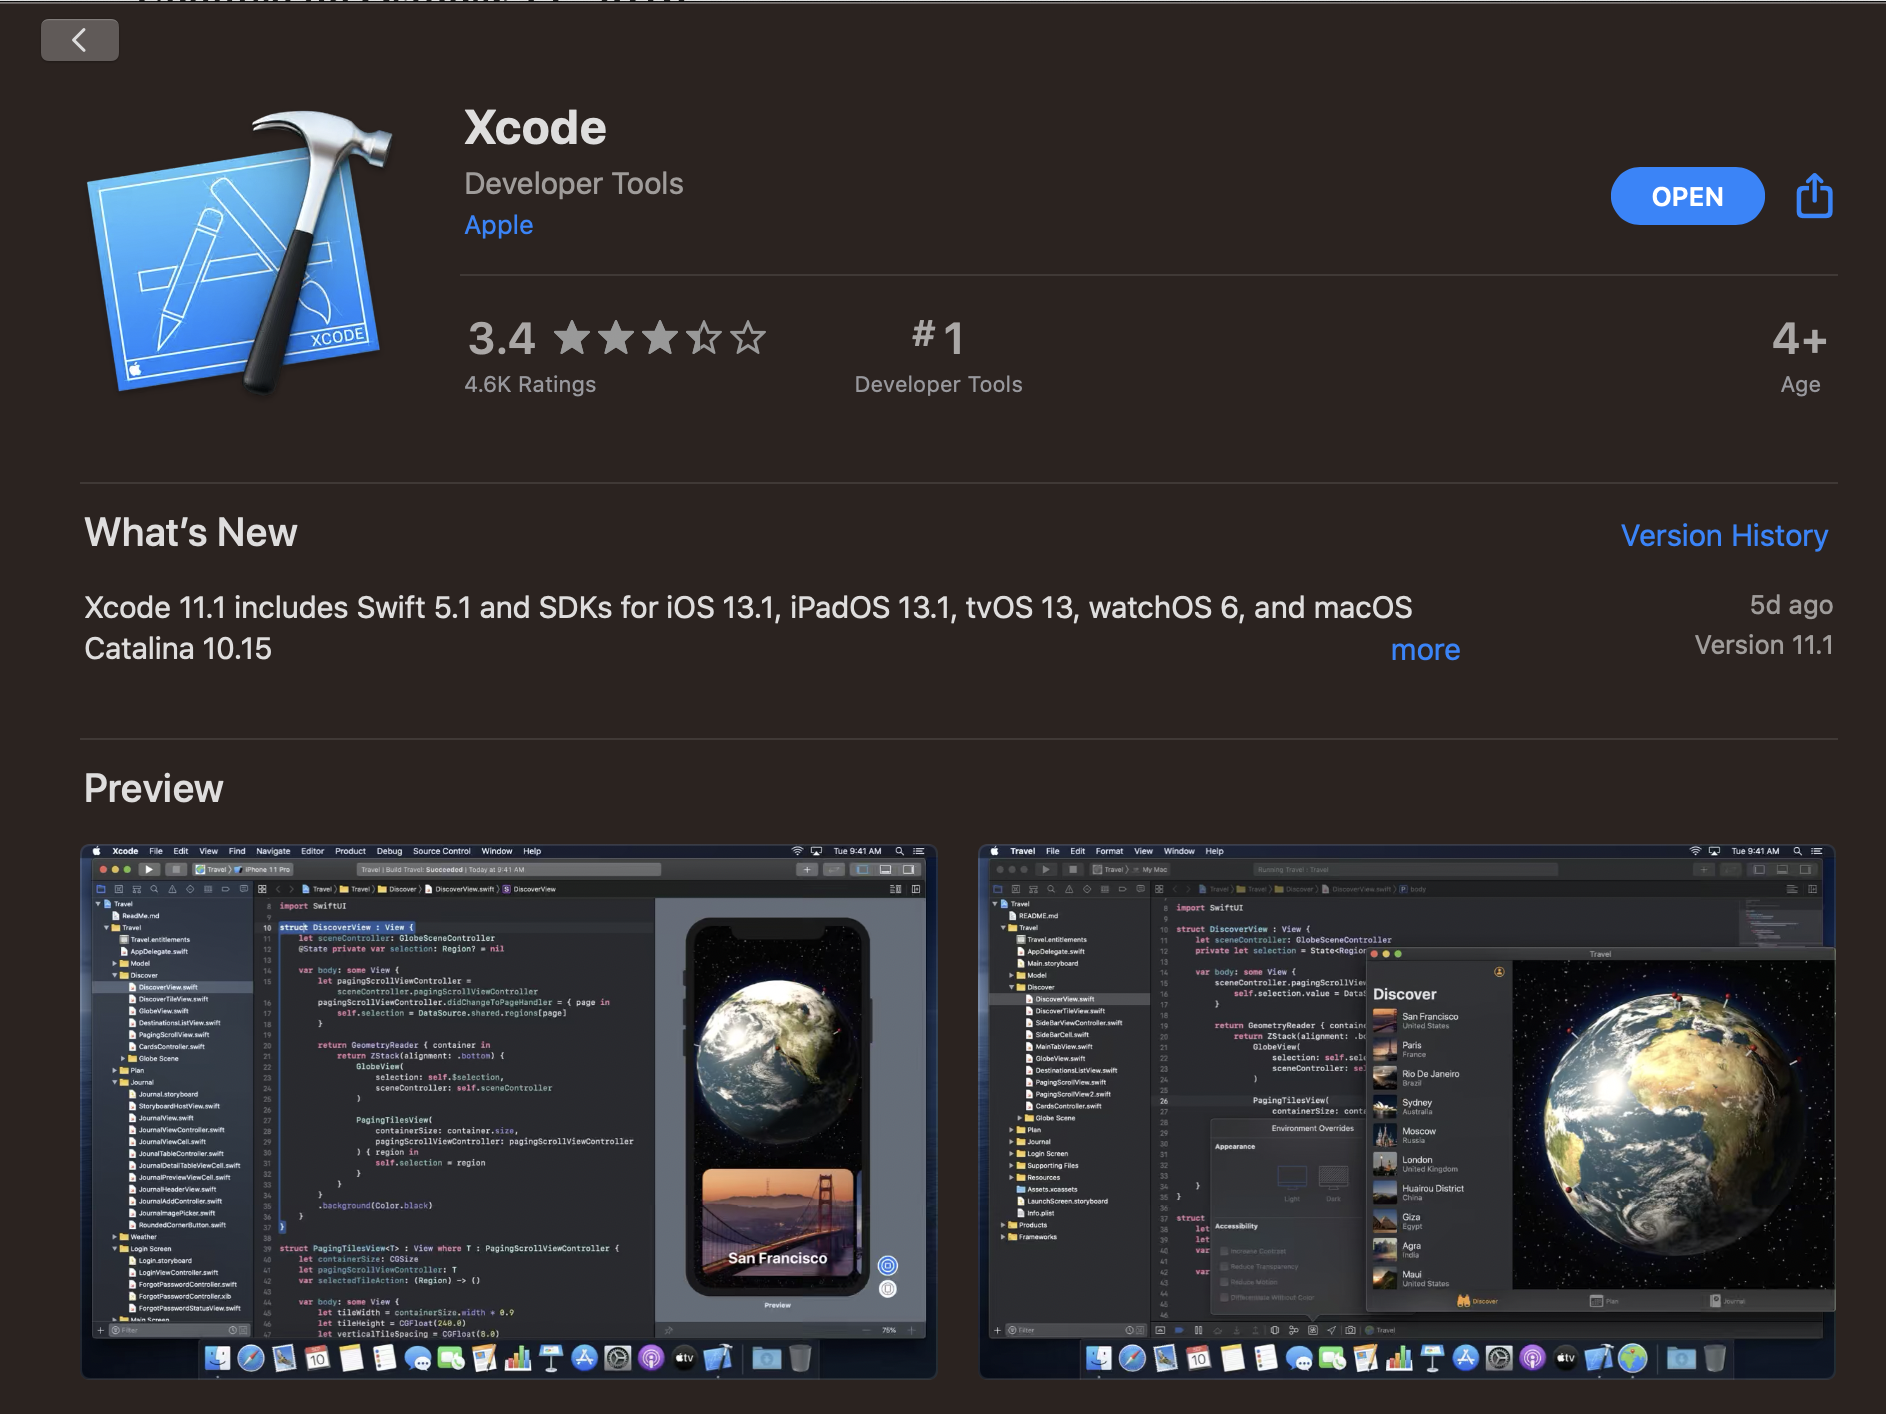Open Xcode with the OPEN button
Image resolution: width=1886 pixels, height=1414 pixels.
click(1687, 196)
